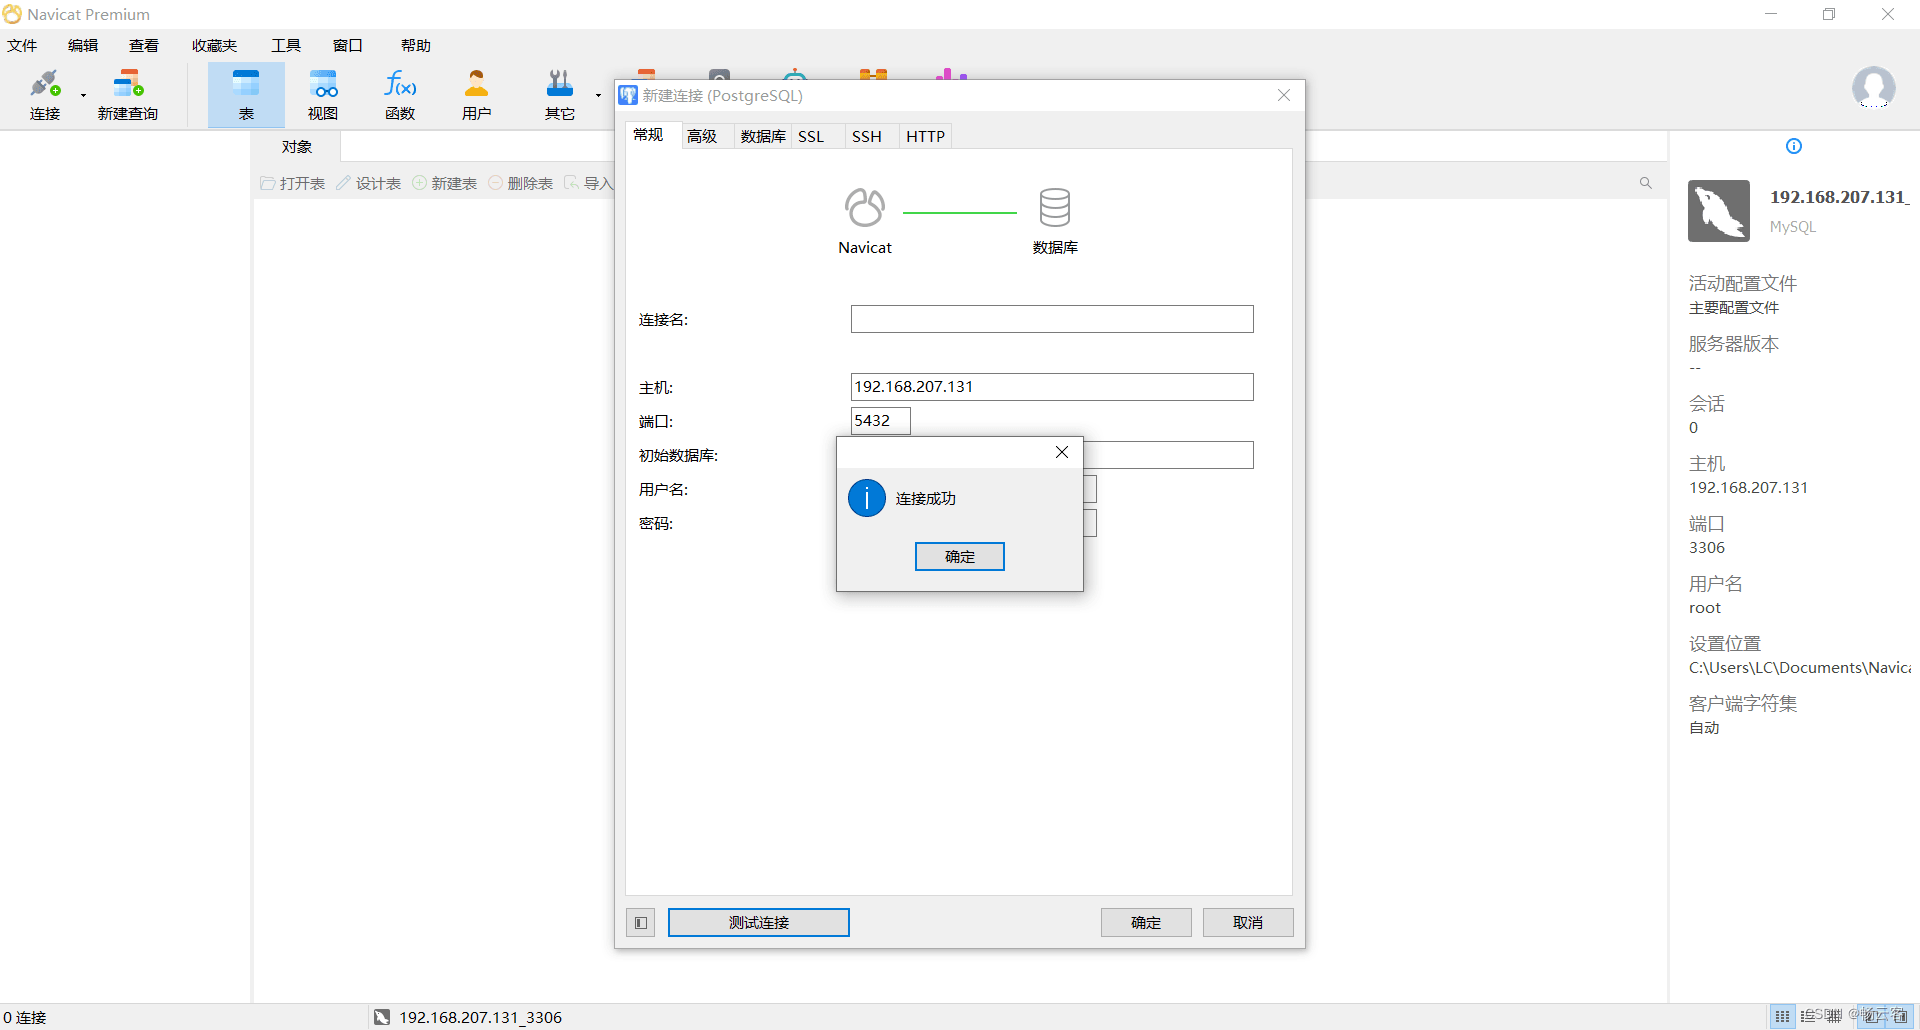Viewport: 1920px width, 1030px height.
Task: Click the 数据库 cylinder icon in the diagram
Action: (x=1055, y=208)
